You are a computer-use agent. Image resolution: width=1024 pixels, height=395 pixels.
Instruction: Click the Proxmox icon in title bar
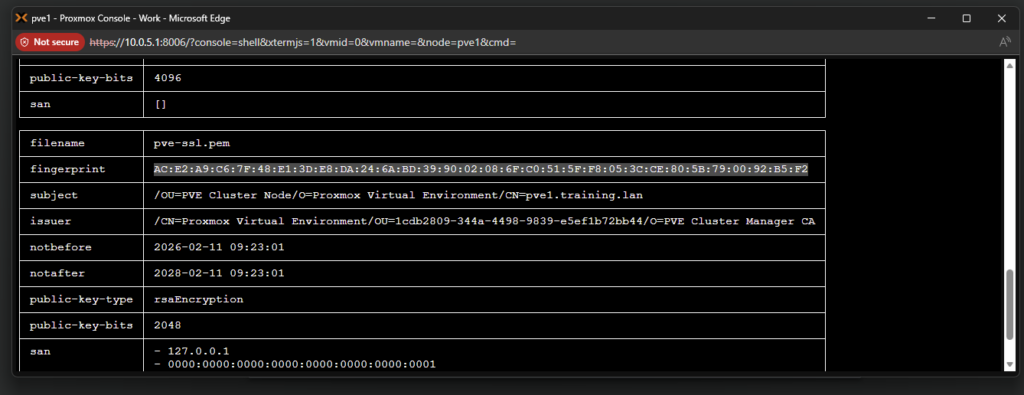pos(21,18)
